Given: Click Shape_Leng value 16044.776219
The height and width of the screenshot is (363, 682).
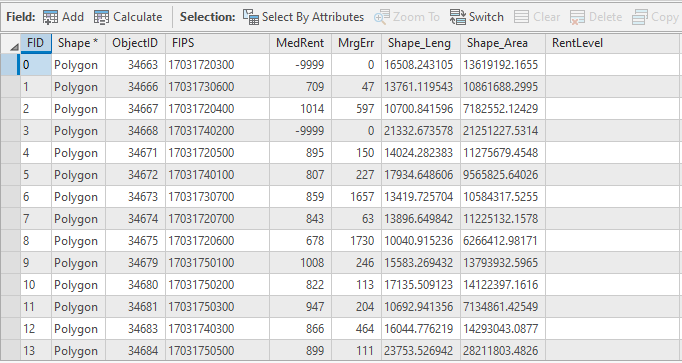Looking at the screenshot, I should pos(419,329).
